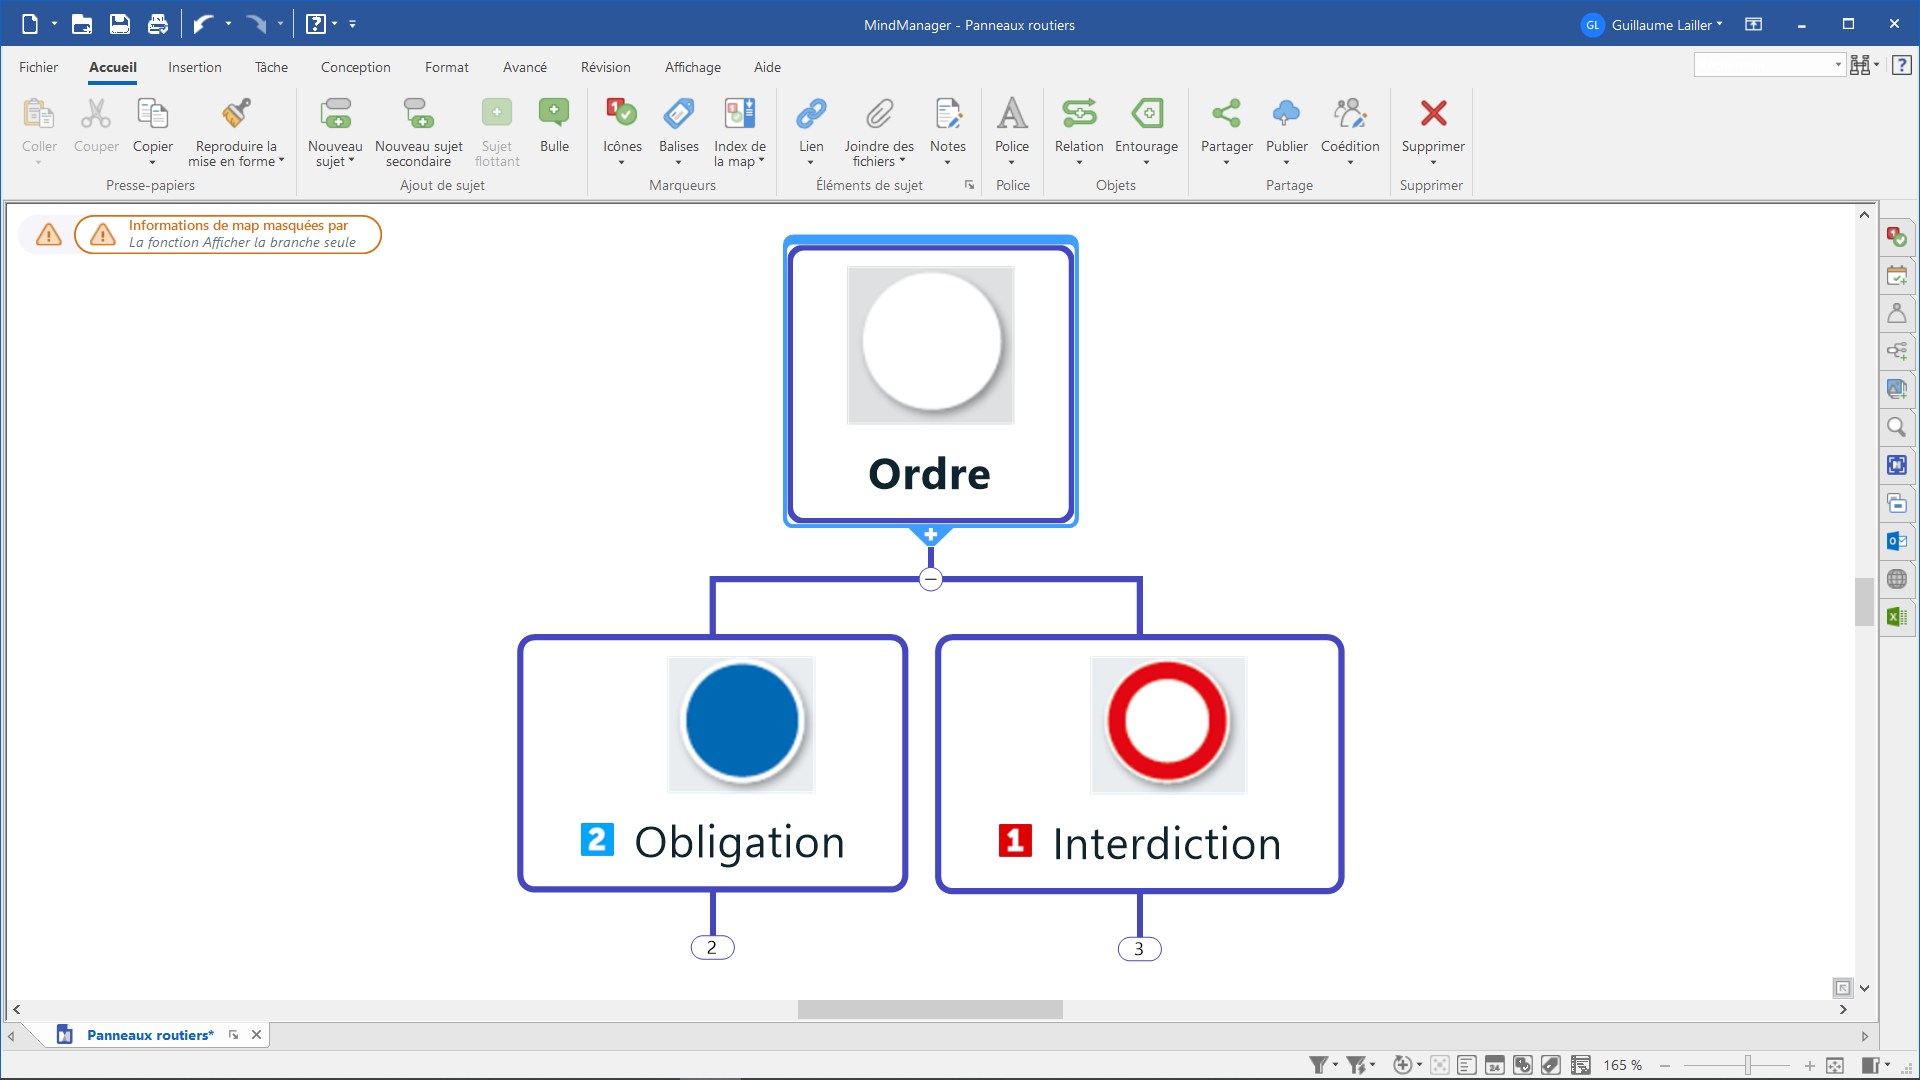
Task: Open the Notes tool
Action: coord(947,114)
